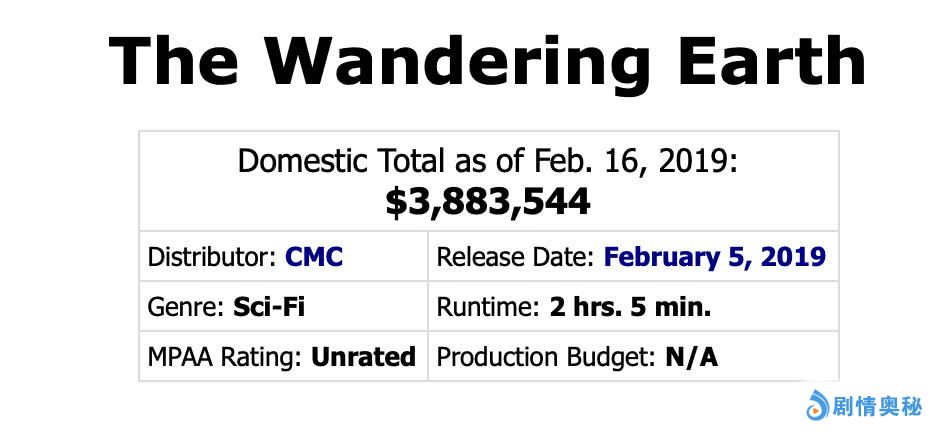The image size is (950, 436).
Task: Click the "MPAA Rating:" label
Action: (x=226, y=357)
